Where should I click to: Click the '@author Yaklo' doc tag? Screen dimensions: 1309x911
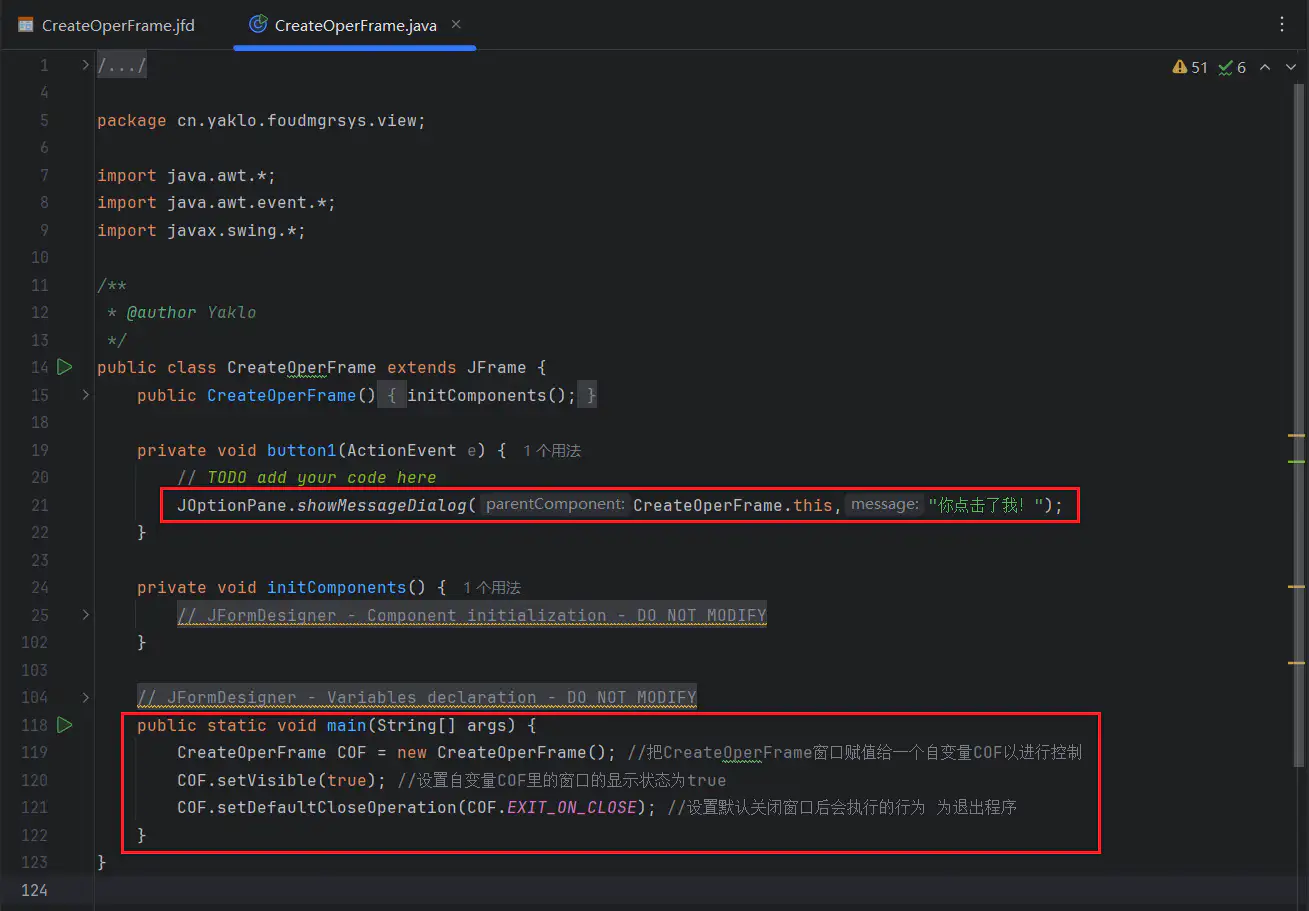click(191, 313)
